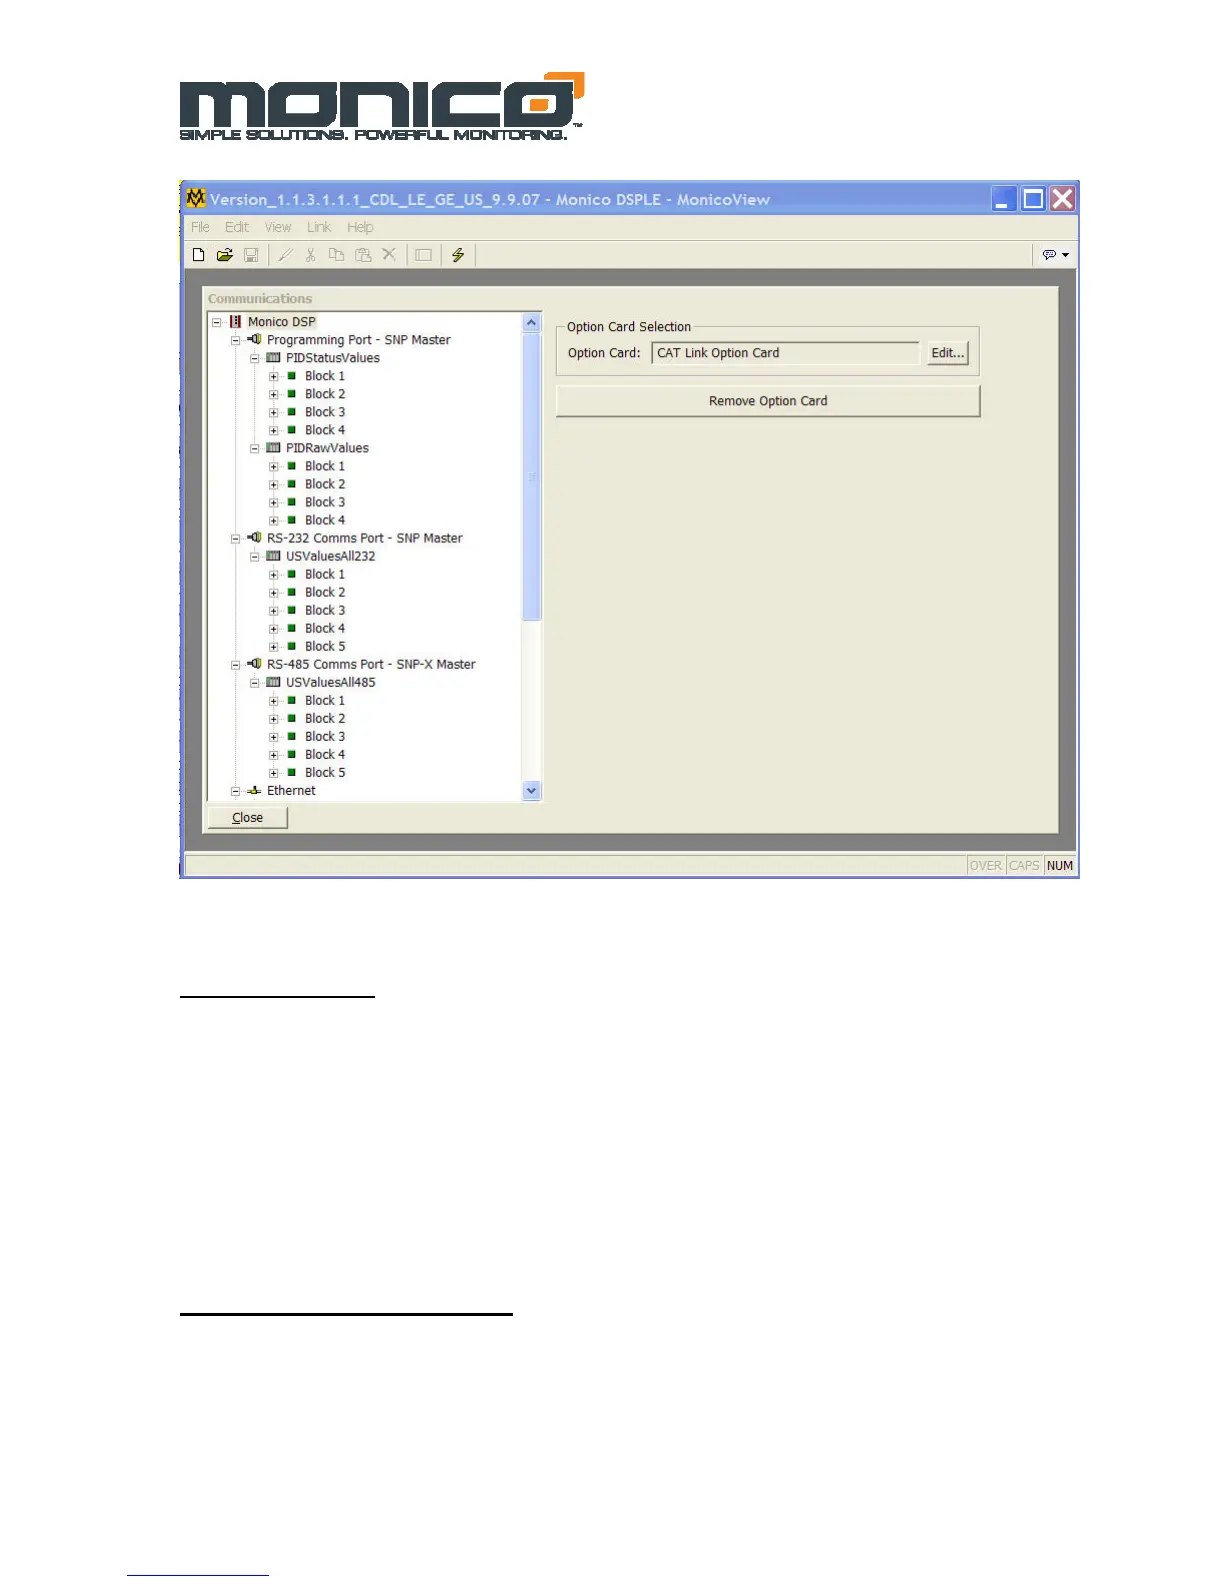Collapse the USValuesAll485 node
Screen dimensions: 1224x1584
pos(255,682)
